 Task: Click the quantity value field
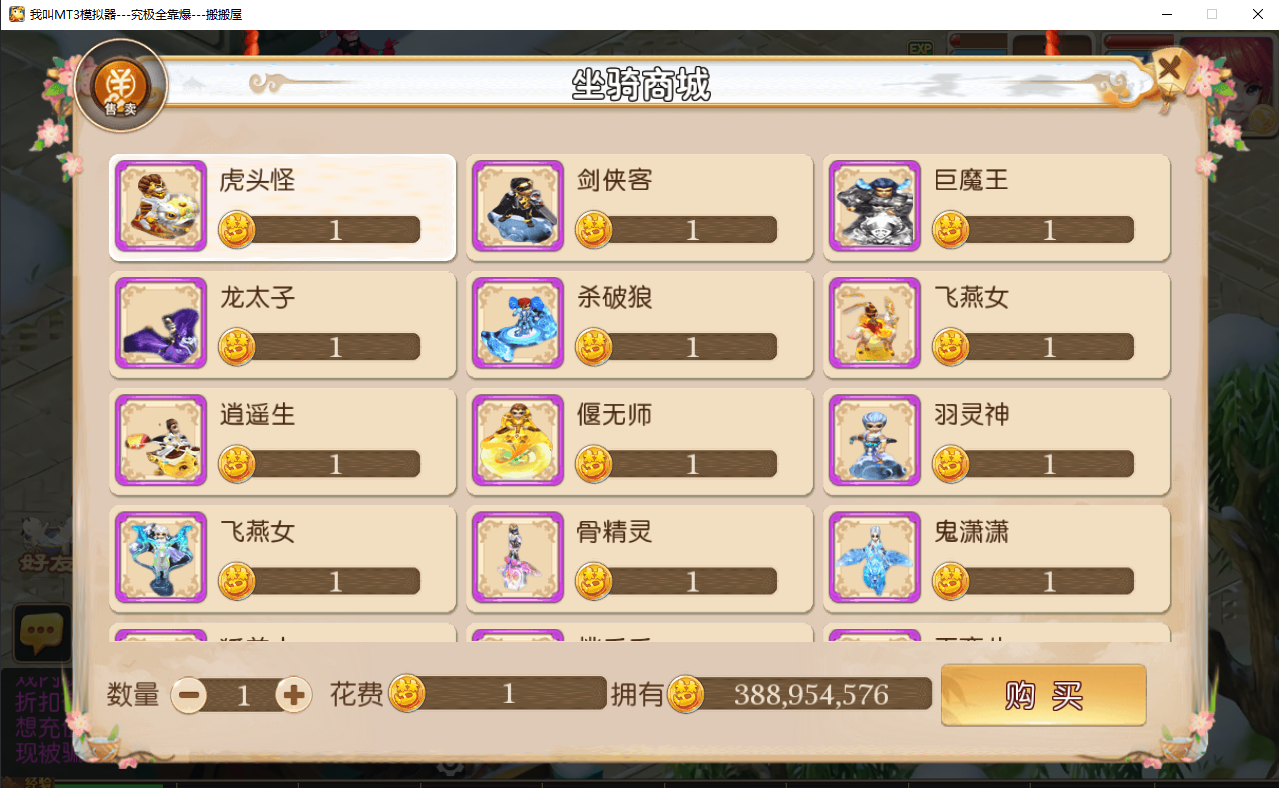click(242, 695)
